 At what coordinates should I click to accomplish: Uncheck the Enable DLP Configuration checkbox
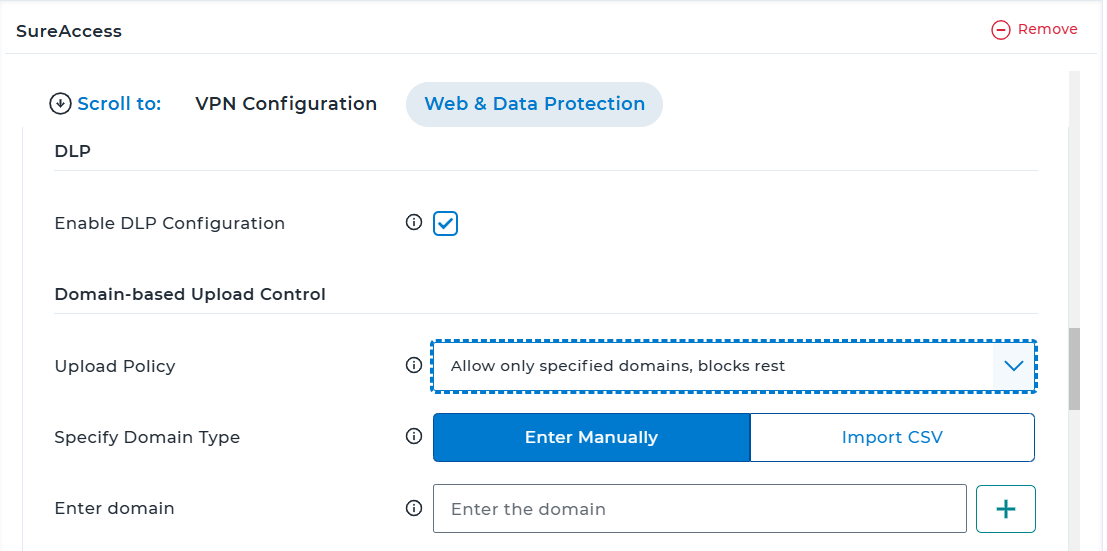[x=445, y=223]
